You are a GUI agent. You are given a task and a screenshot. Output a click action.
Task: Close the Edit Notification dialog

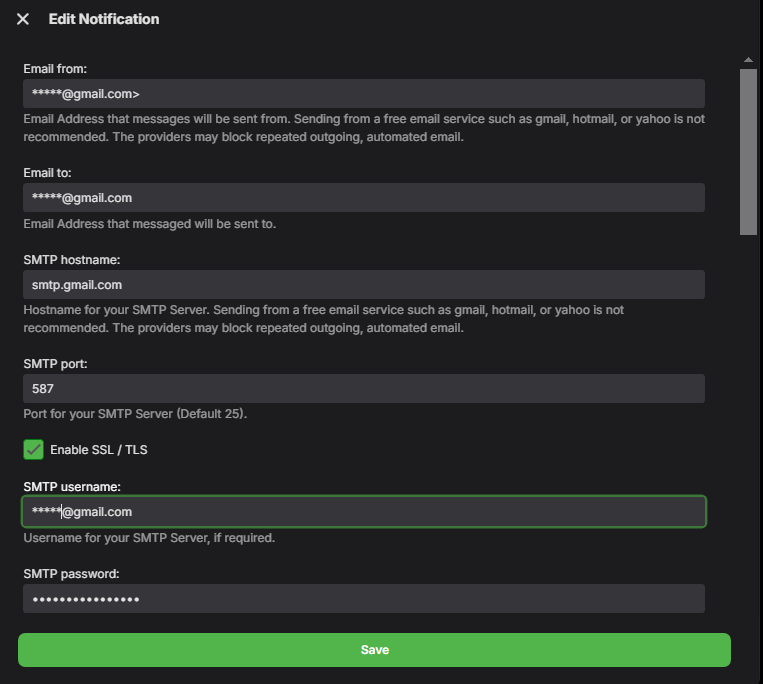(23, 19)
